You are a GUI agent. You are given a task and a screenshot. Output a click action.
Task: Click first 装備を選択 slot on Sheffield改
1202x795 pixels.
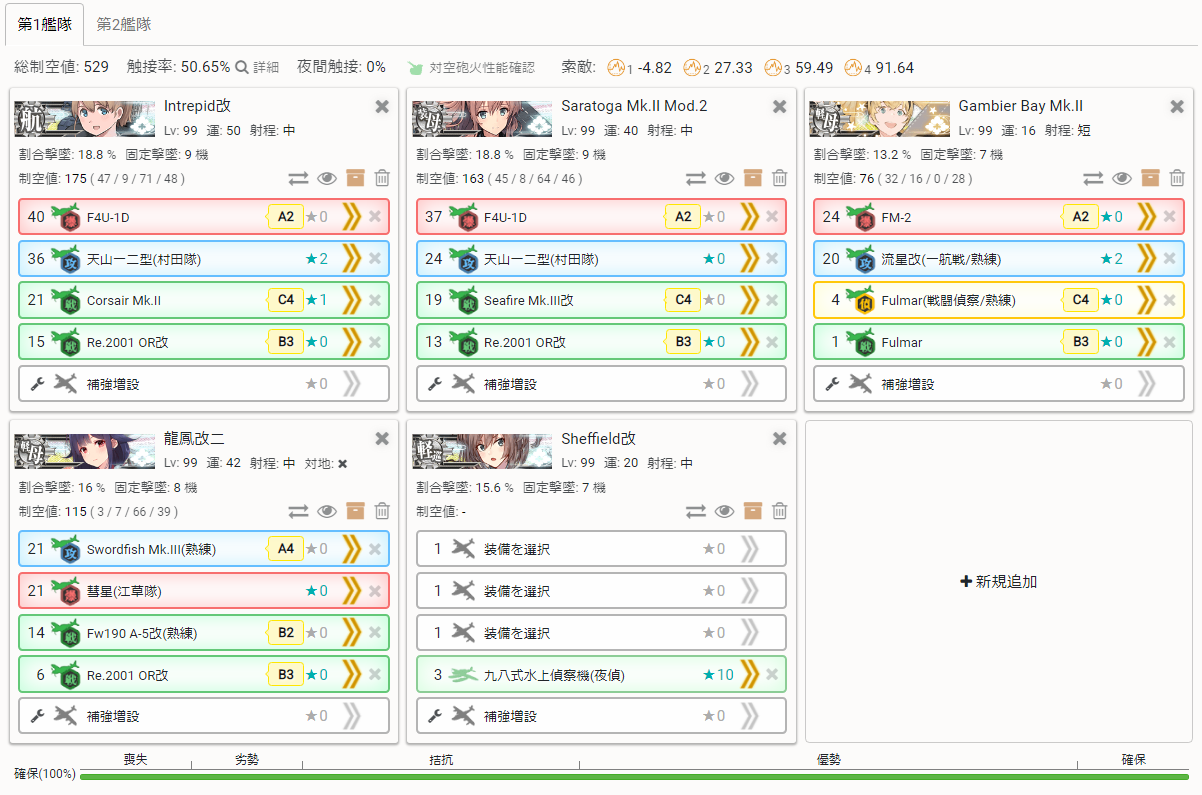click(601, 549)
